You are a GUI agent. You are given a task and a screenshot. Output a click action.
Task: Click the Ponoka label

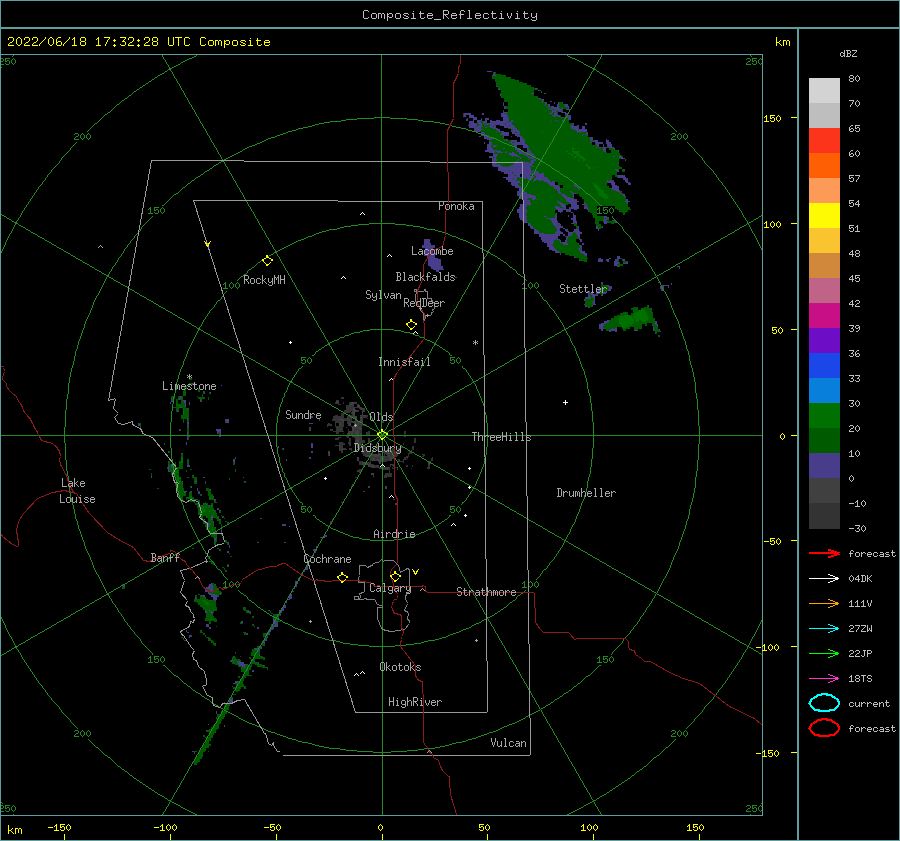click(x=456, y=206)
